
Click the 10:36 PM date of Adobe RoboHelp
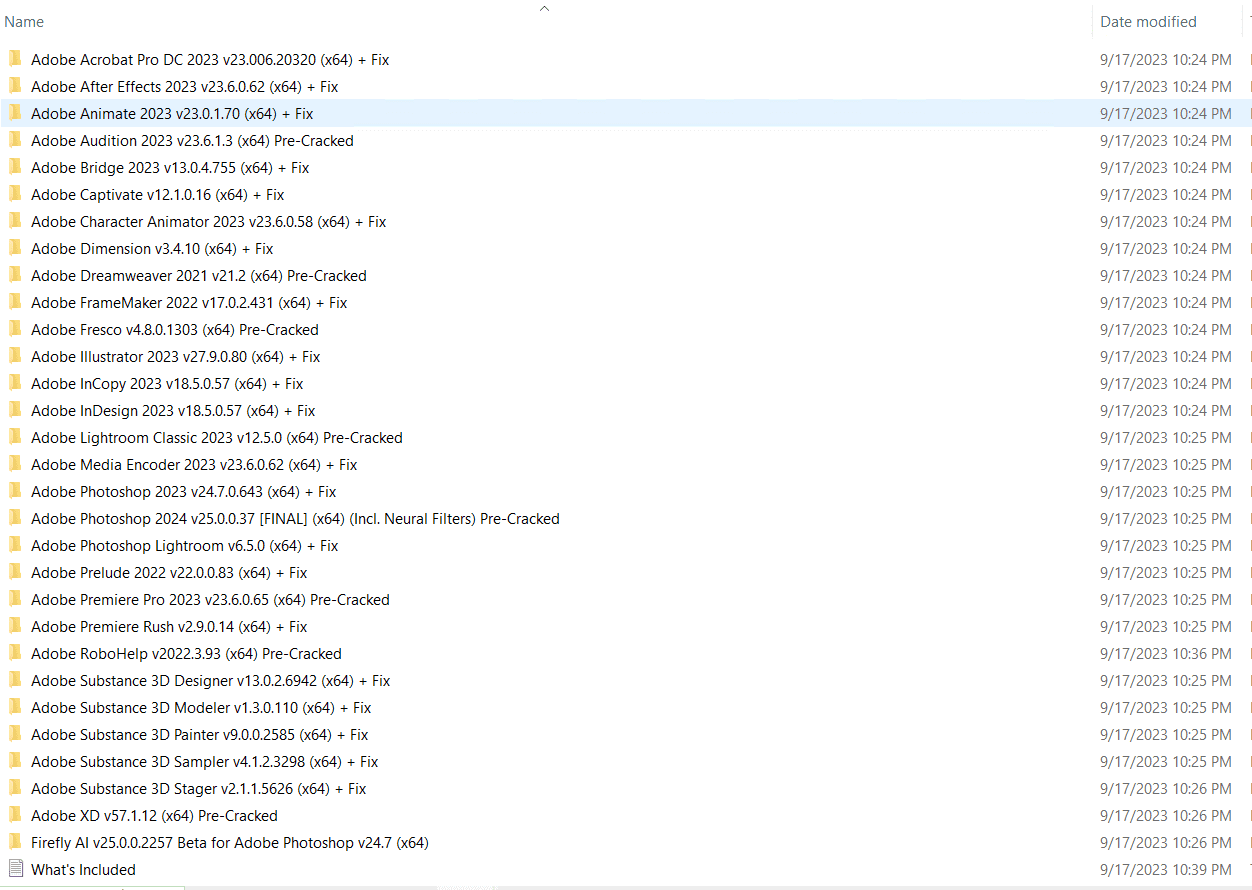(1166, 654)
